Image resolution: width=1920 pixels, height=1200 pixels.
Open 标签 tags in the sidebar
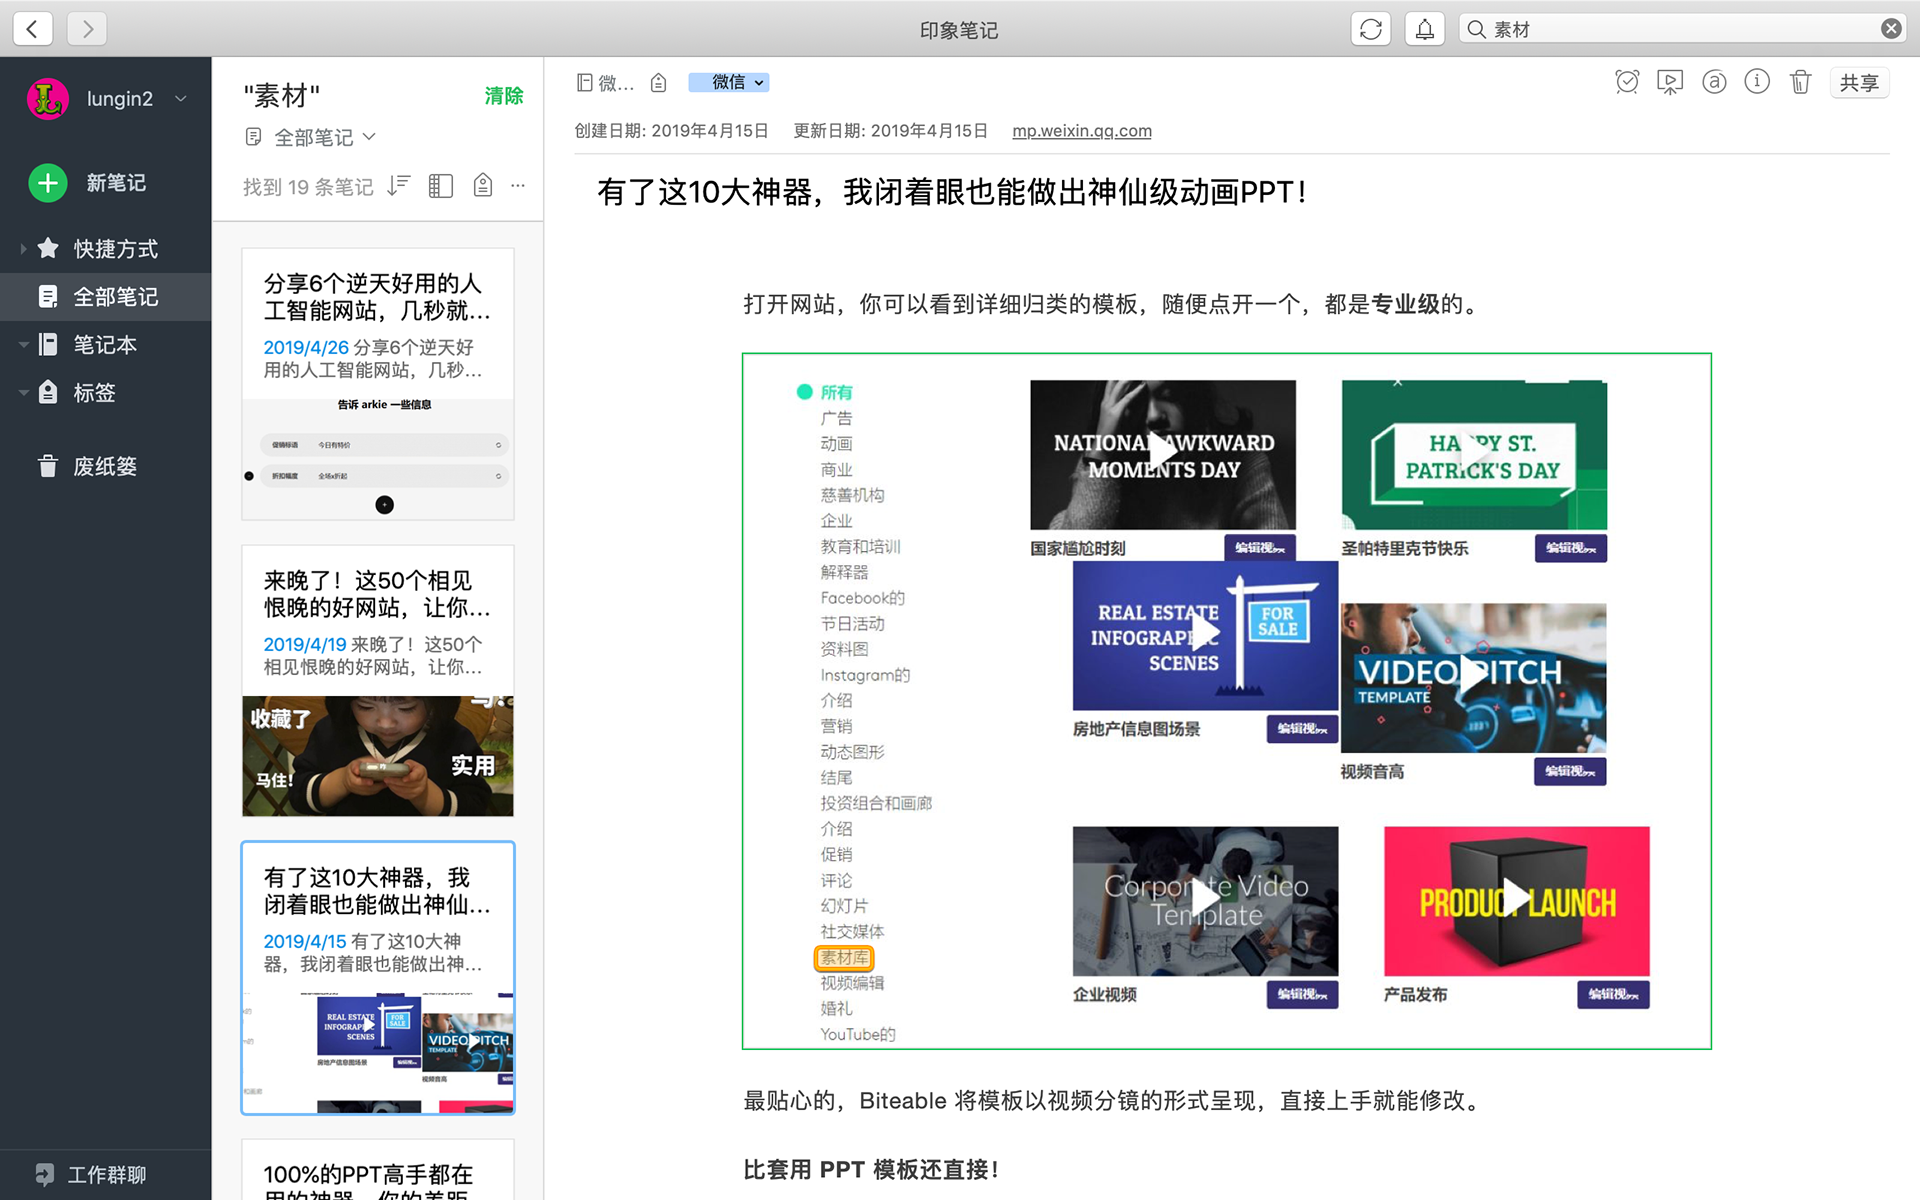(x=95, y=392)
